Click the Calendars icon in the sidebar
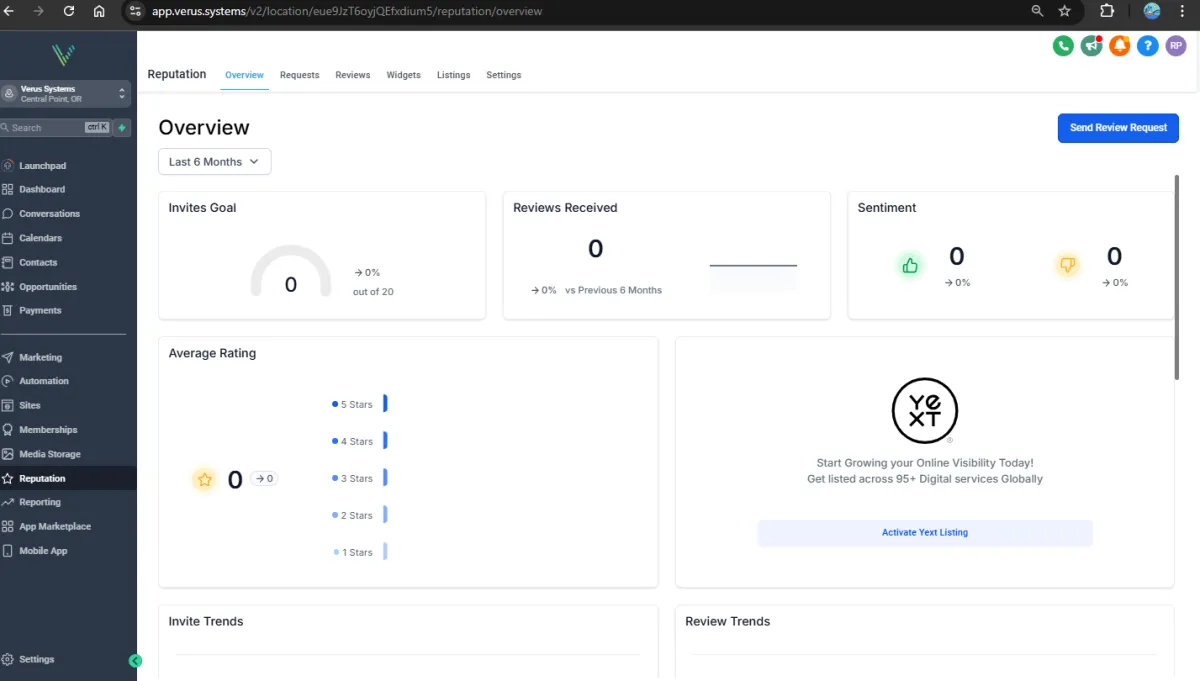1200x681 pixels. (x=8, y=238)
